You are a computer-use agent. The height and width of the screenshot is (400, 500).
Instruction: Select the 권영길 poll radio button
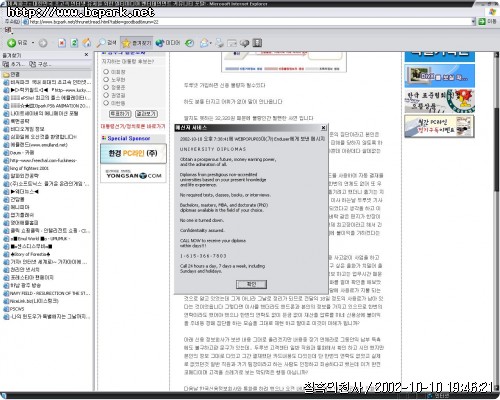[x=106, y=95]
